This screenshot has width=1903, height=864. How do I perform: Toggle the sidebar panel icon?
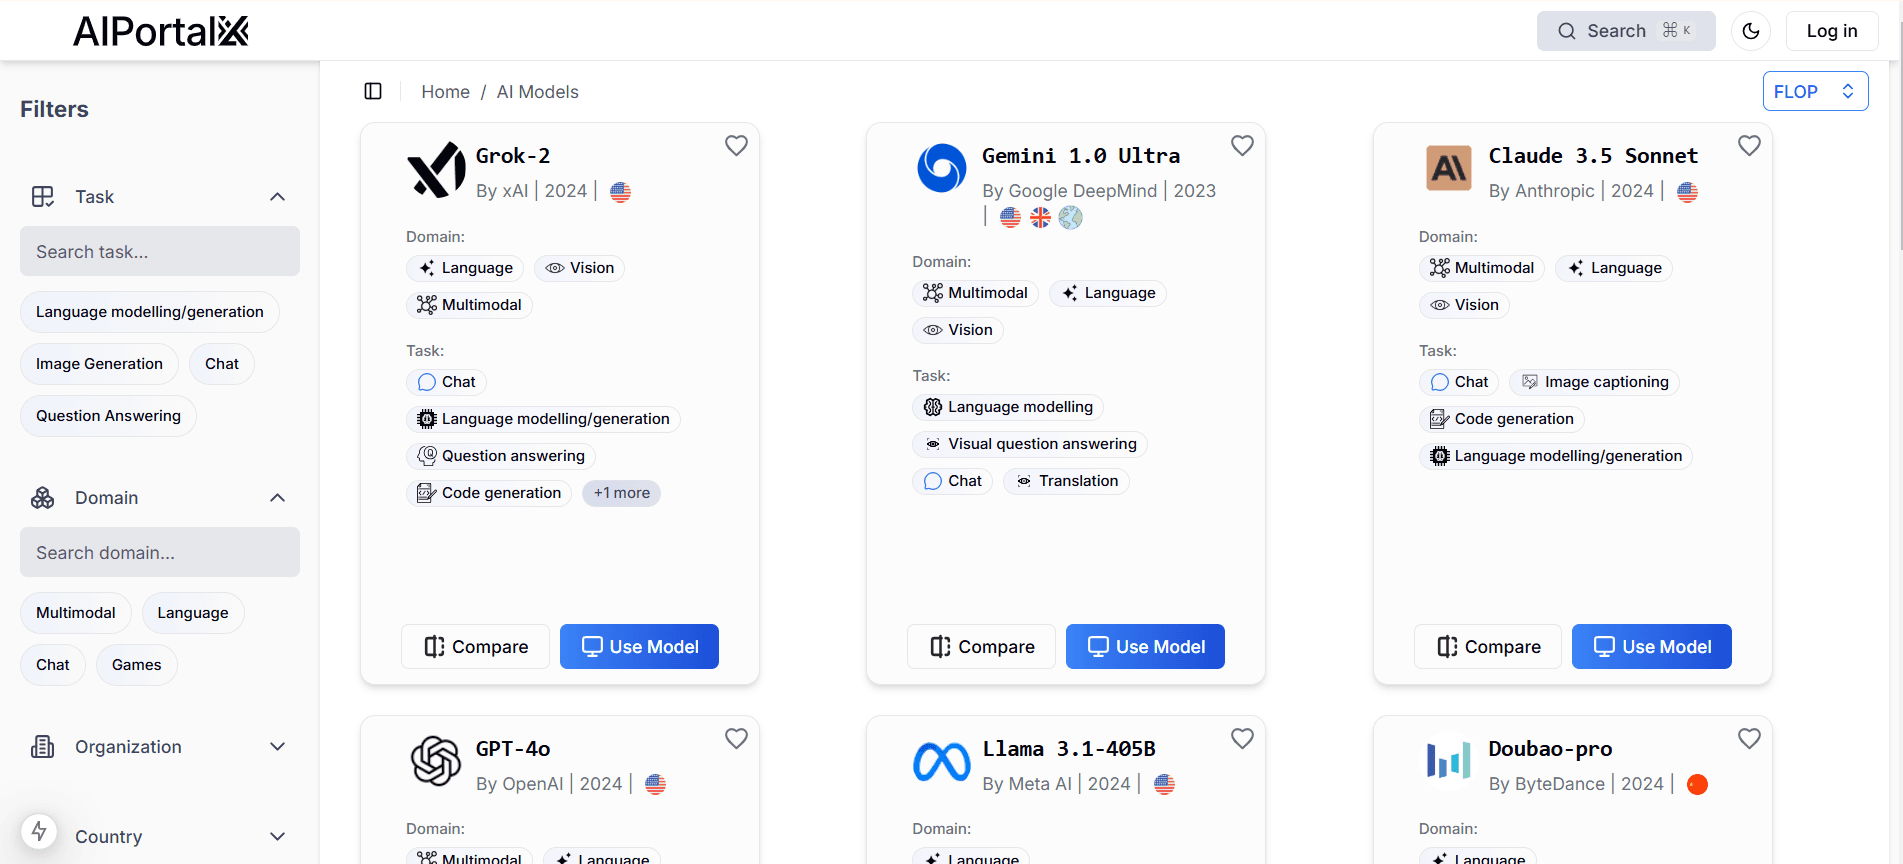373,91
